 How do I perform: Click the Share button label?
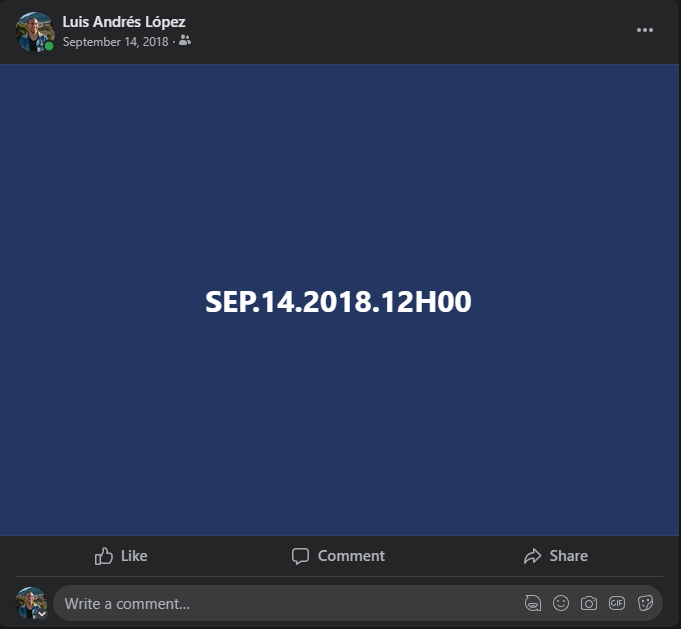(x=569, y=556)
